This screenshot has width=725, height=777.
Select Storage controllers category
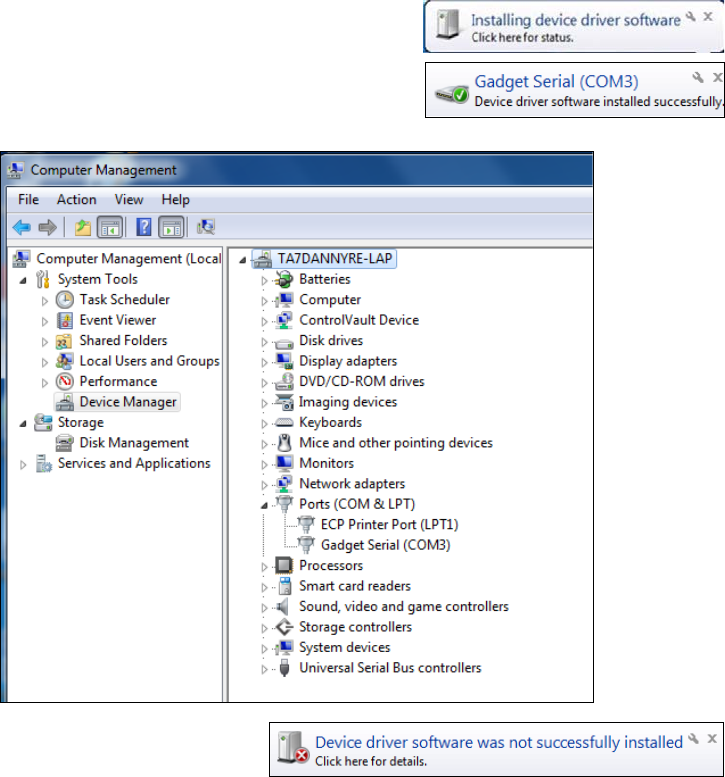click(x=355, y=627)
